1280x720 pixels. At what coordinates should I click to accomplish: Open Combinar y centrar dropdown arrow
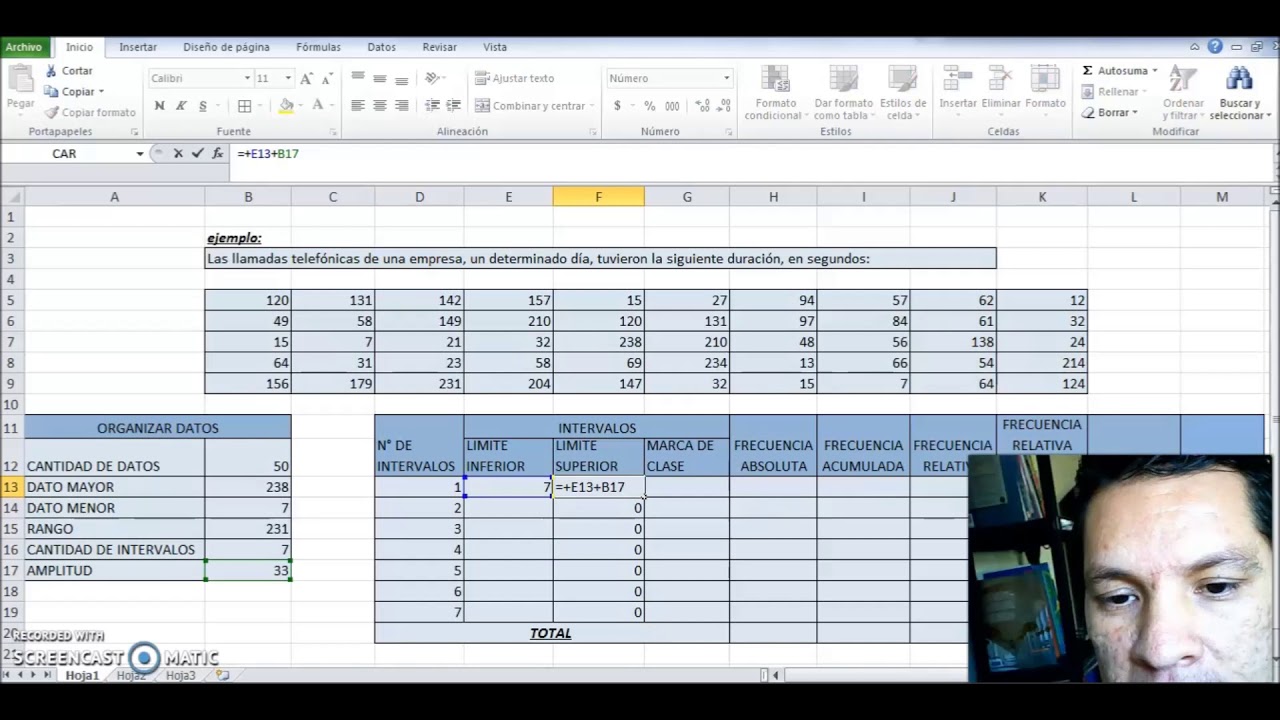point(592,106)
